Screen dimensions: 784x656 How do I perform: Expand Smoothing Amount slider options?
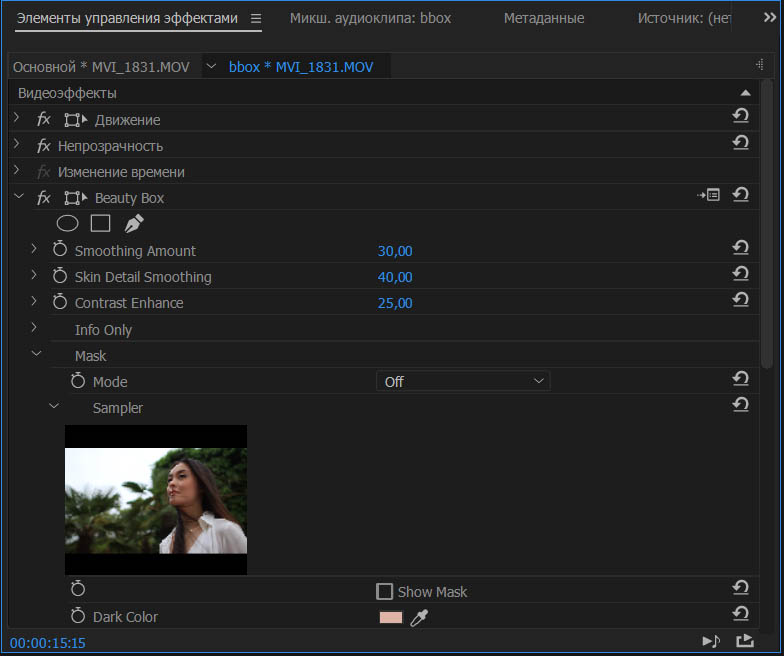(x=34, y=248)
